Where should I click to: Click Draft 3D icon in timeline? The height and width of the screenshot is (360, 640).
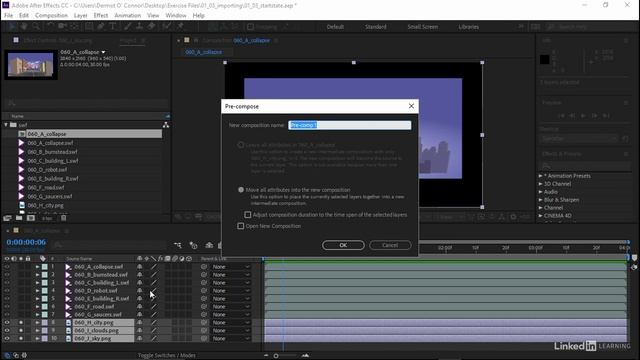coord(193,245)
